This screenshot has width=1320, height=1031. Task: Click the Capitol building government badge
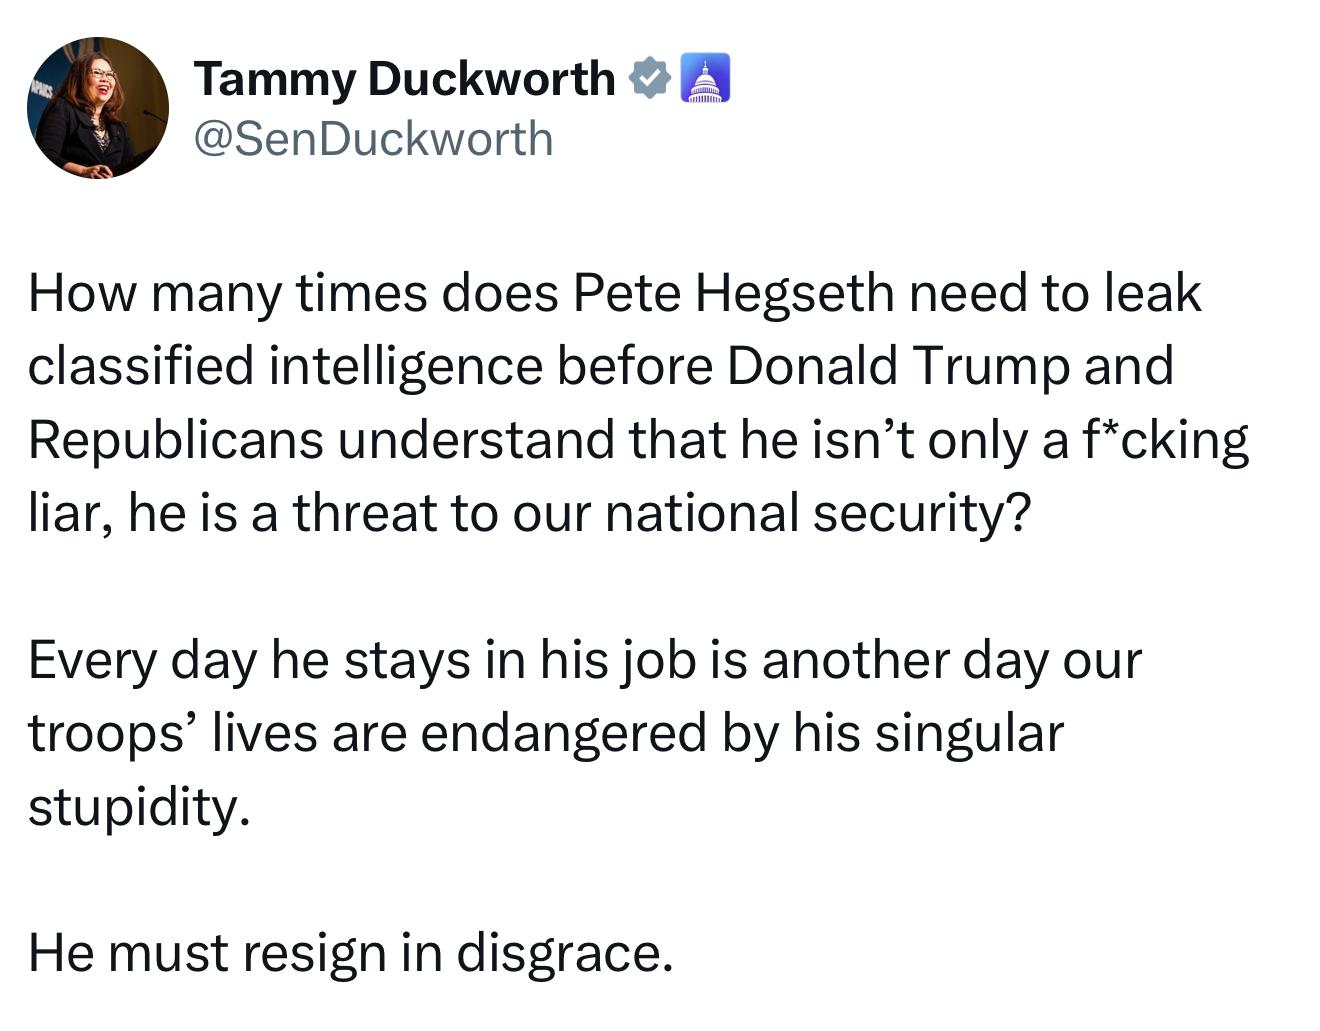coord(705,79)
